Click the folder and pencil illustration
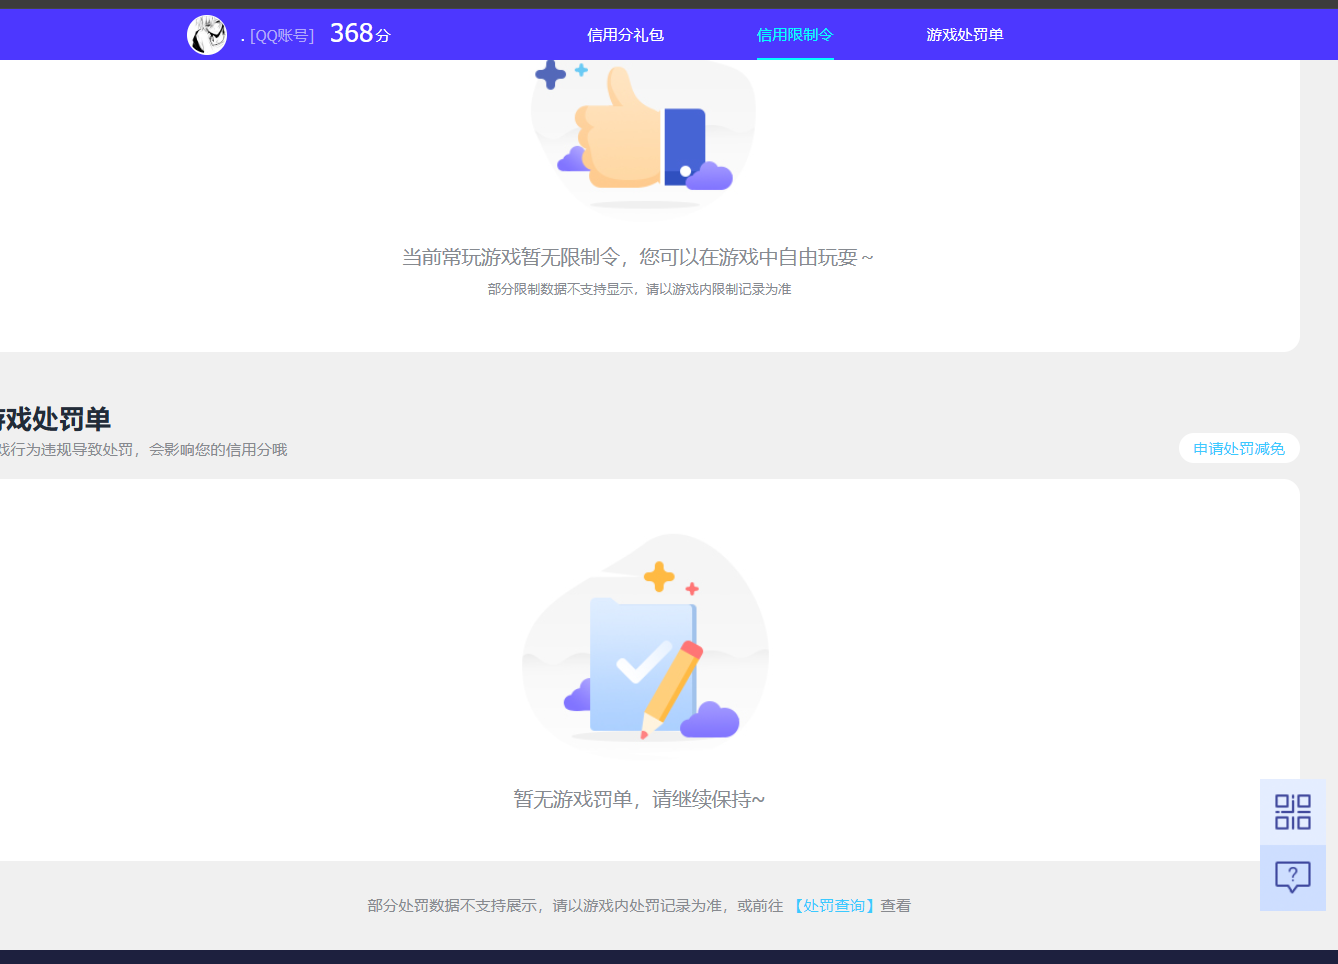The height and width of the screenshot is (964, 1338). 644,645
